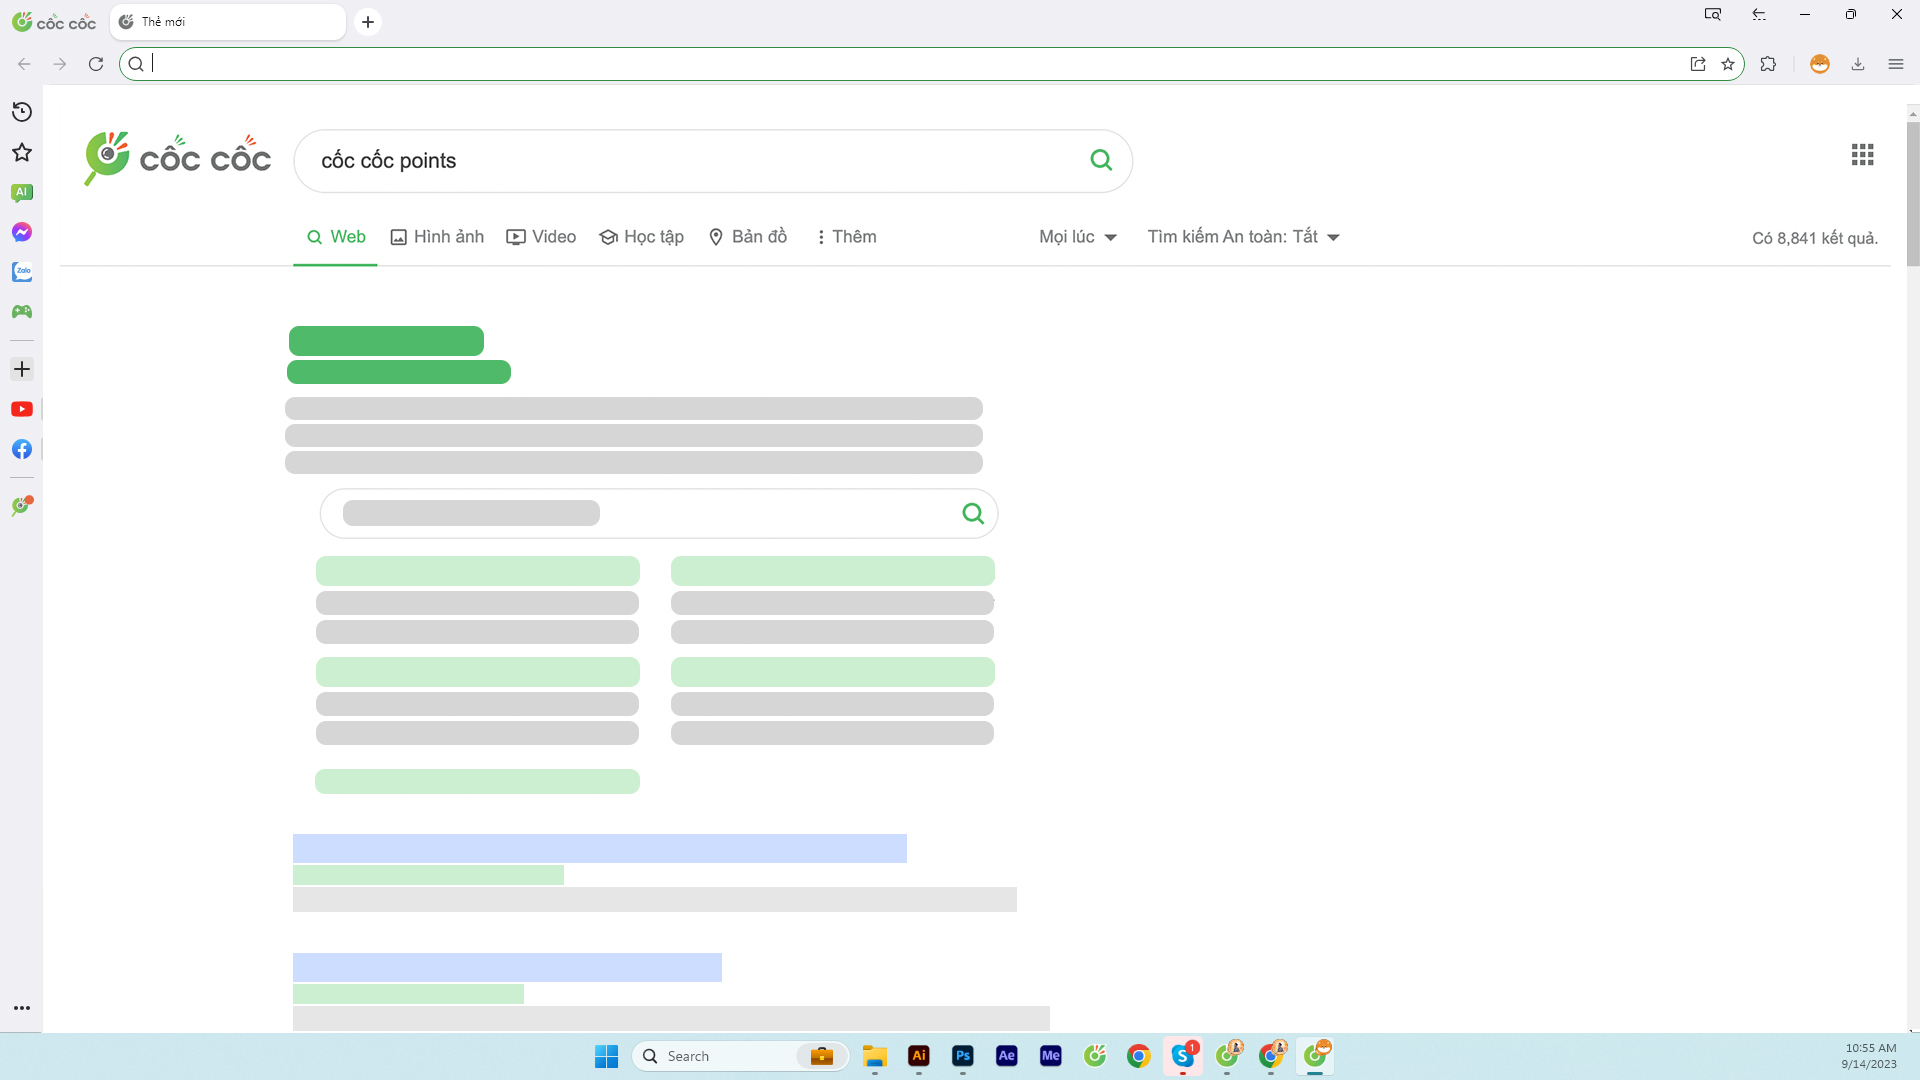Open the Bookmarks star in sidebar
The height and width of the screenshot is (1080, 1920).
(22, 152)
